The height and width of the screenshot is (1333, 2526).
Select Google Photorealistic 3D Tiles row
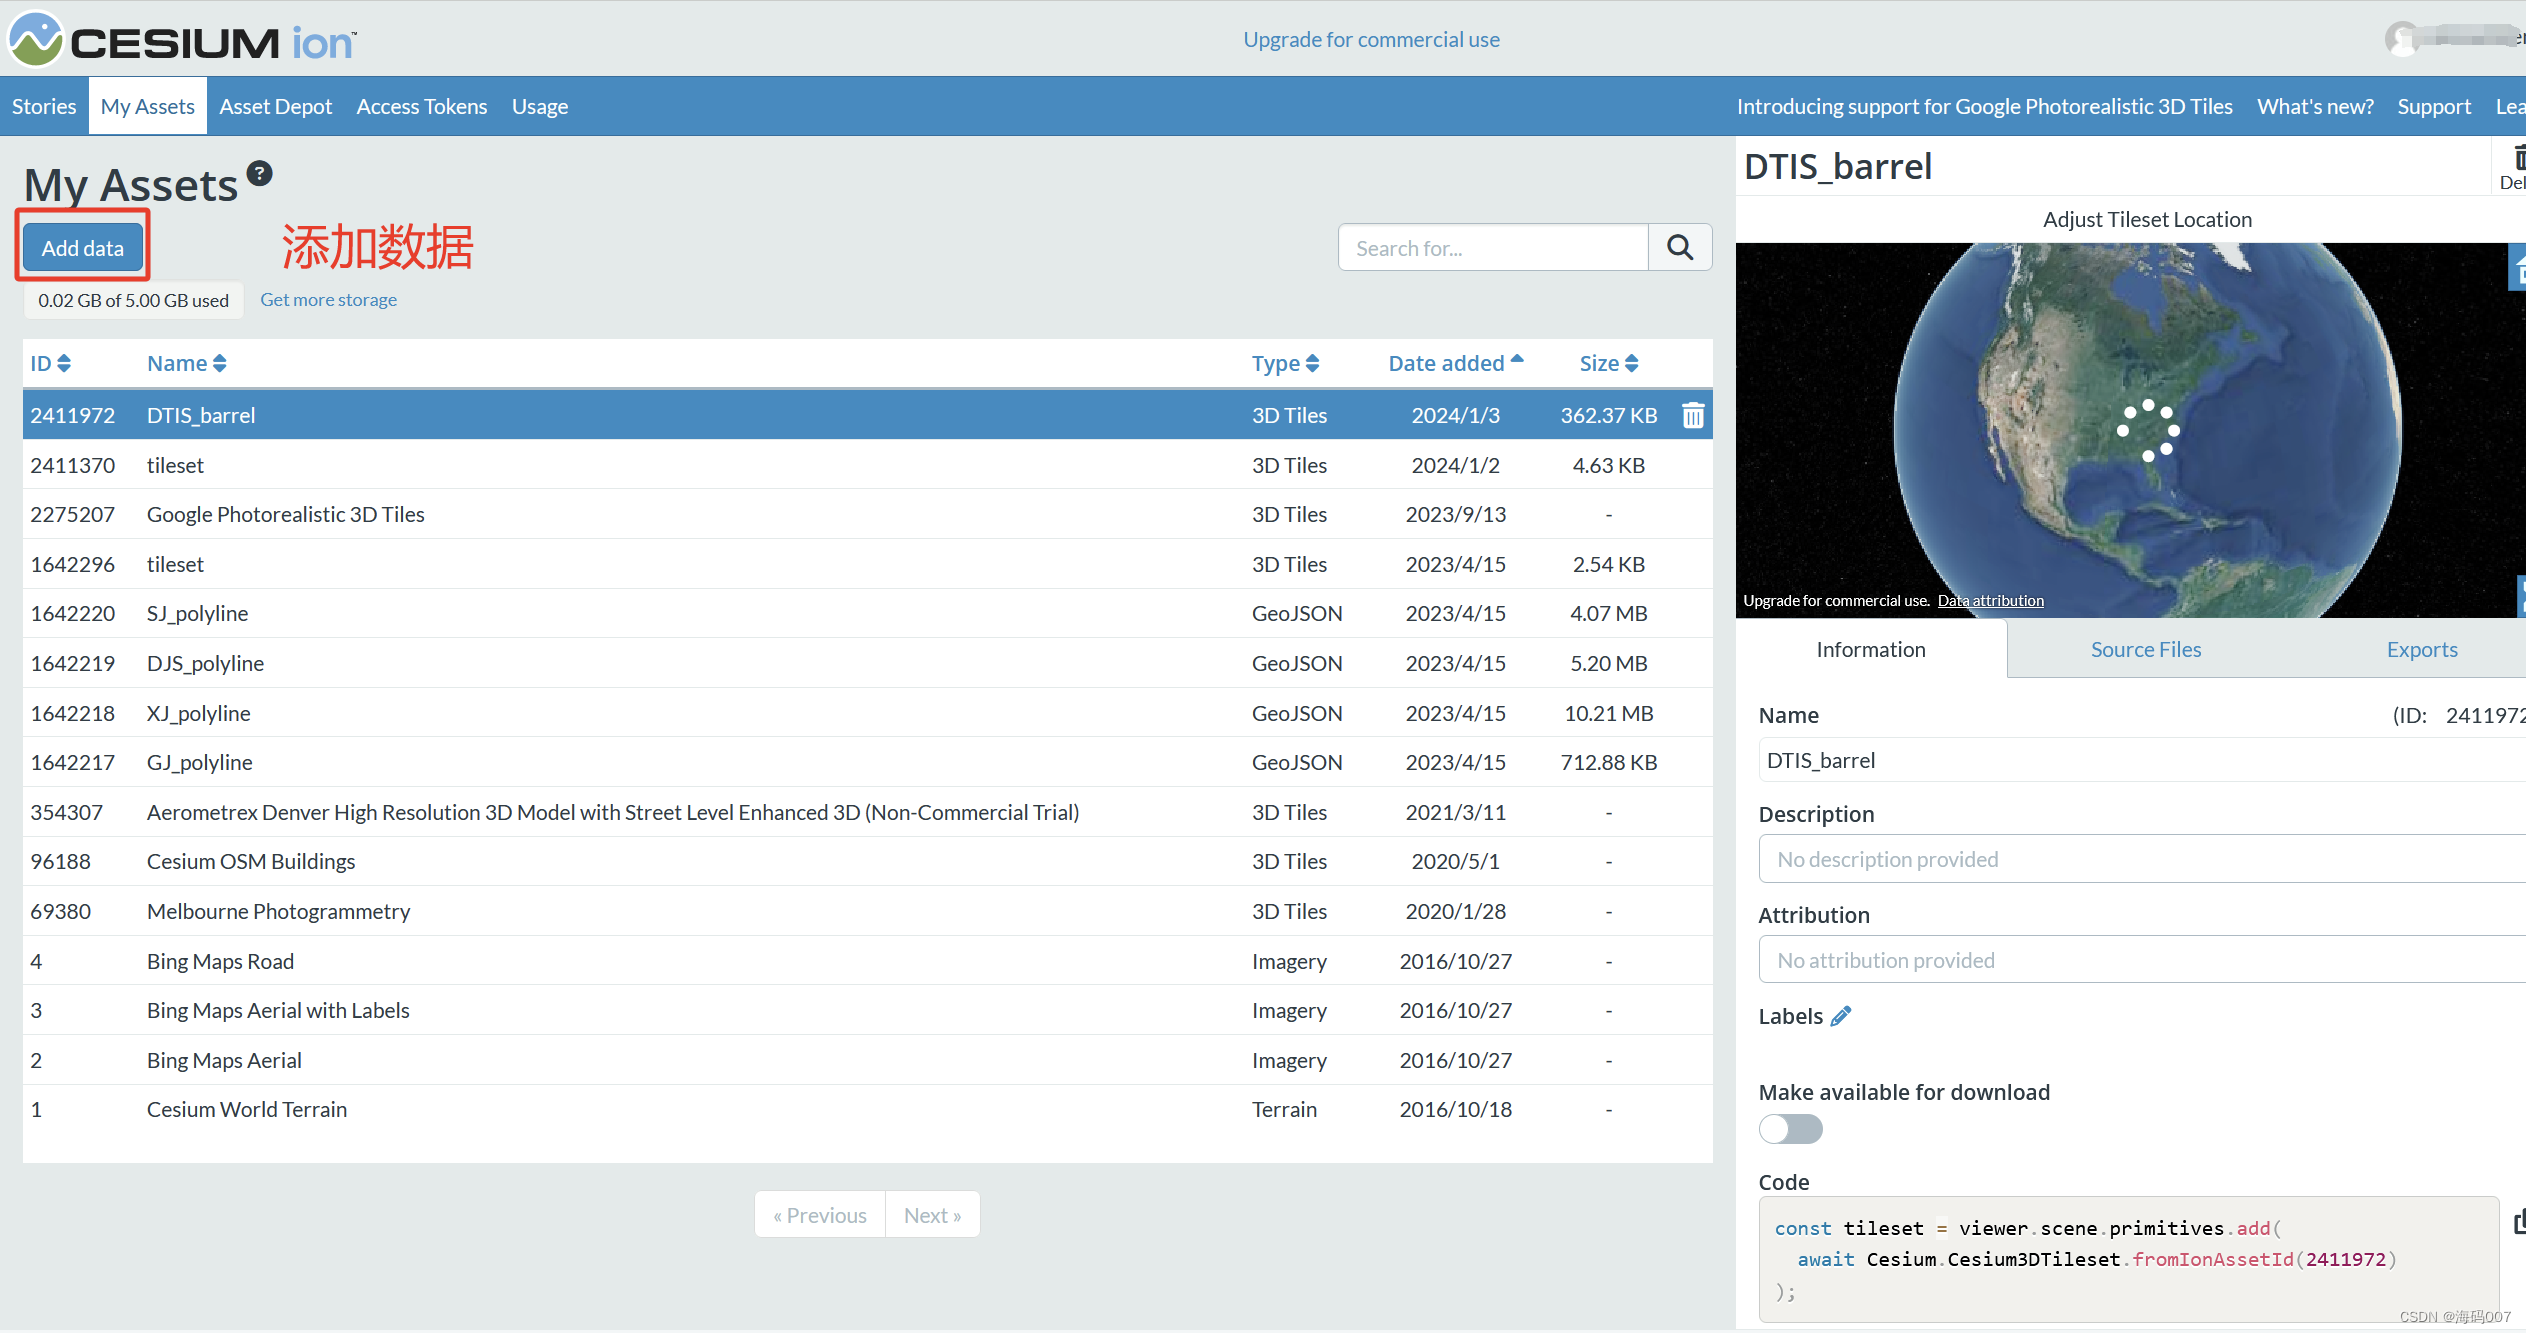tap(867, 514)
